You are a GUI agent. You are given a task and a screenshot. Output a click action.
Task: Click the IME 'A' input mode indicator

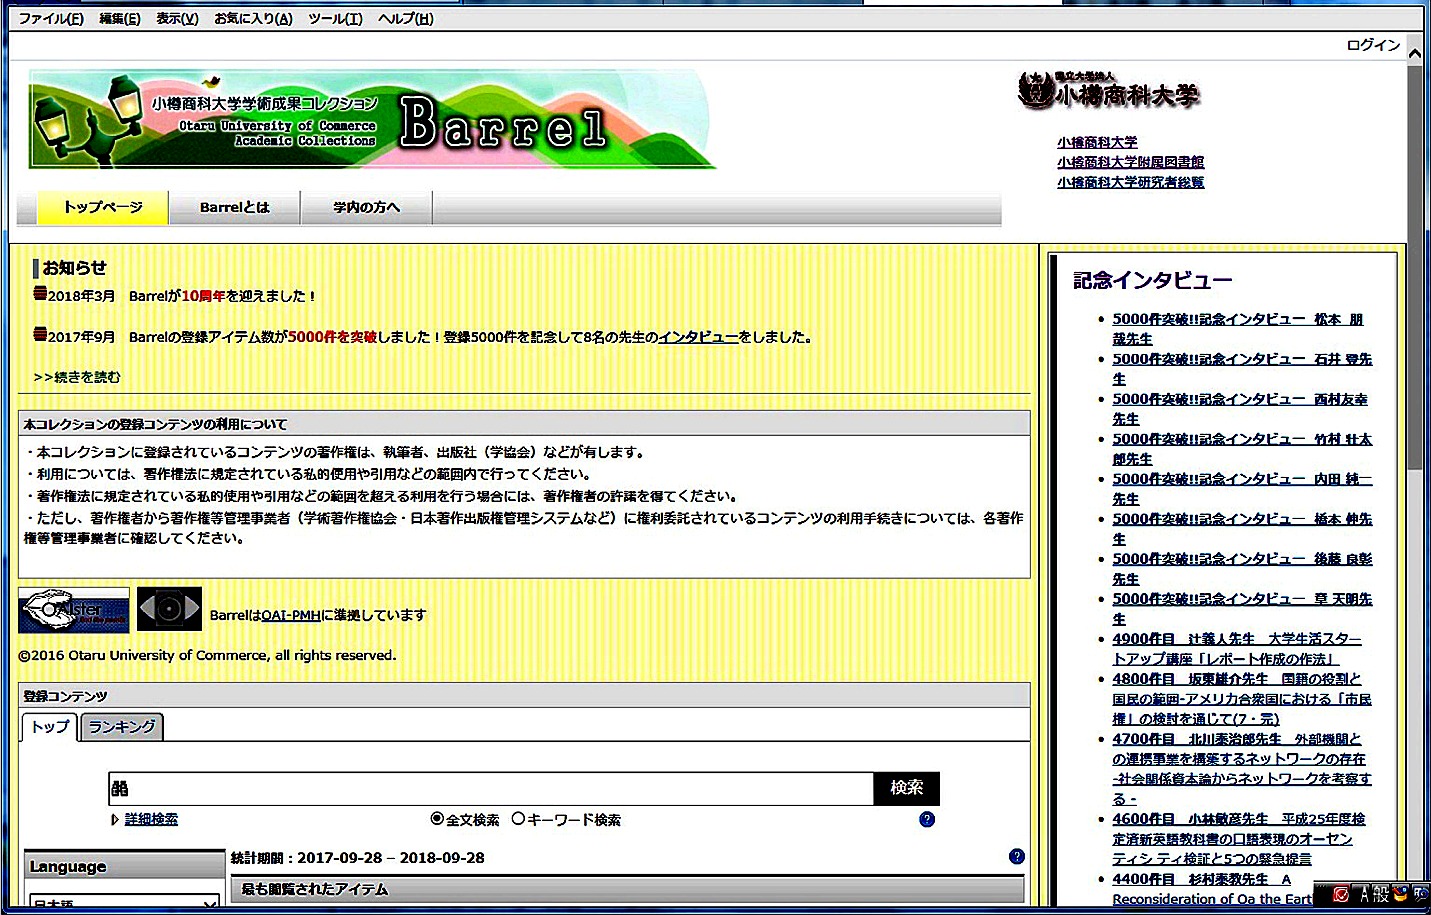[x=1364, y=895]
